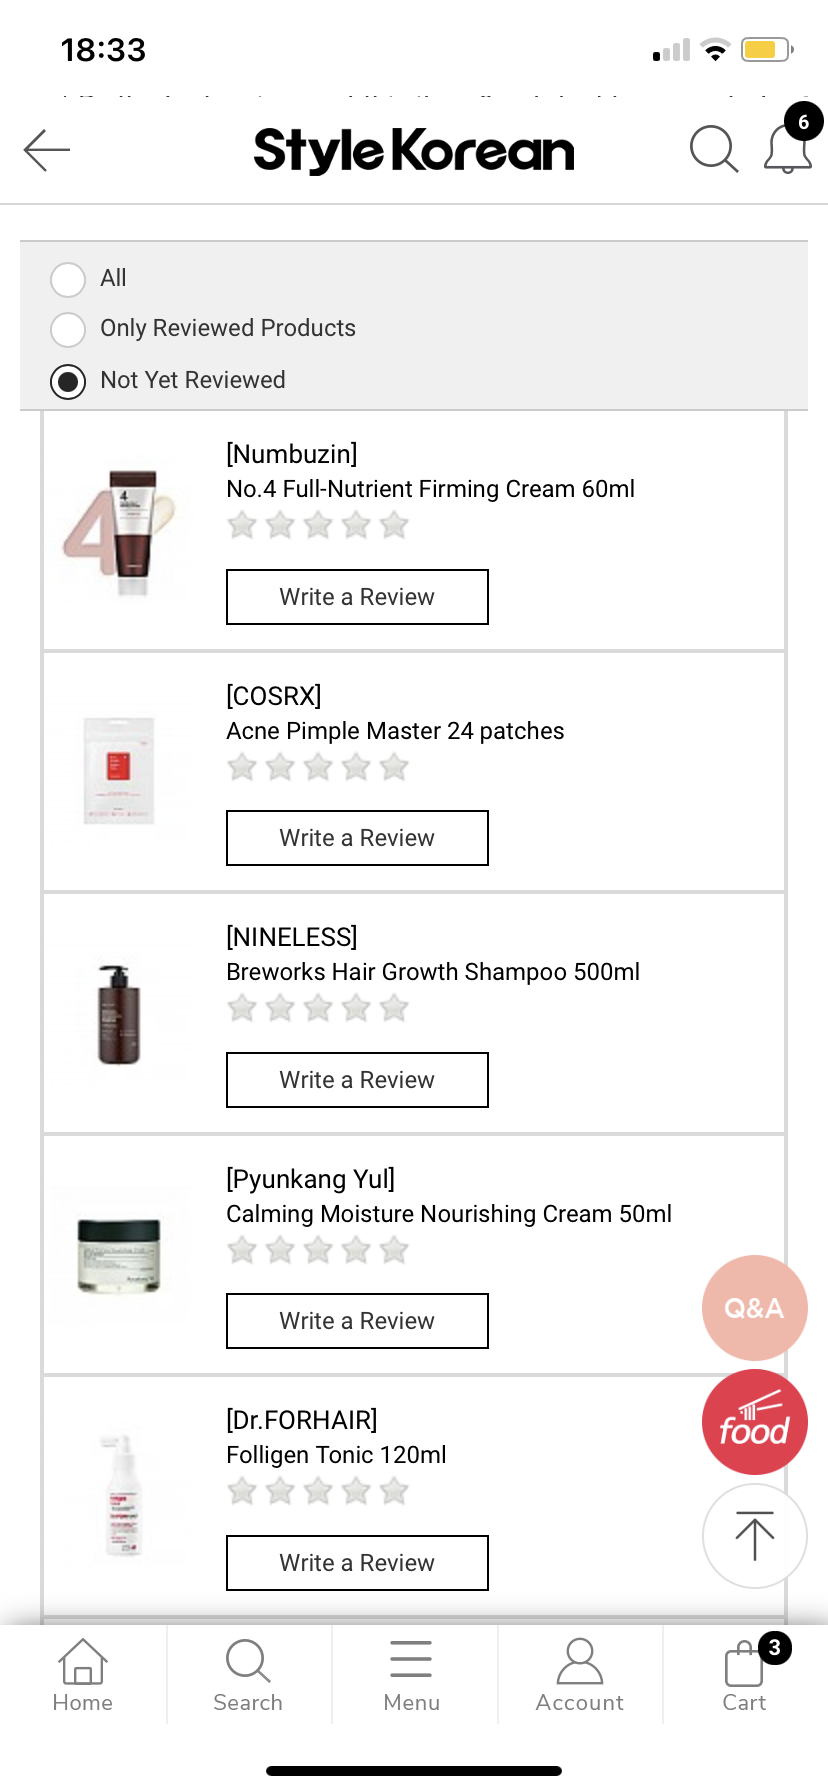Open the Menu tab
The image size is (828, 1792).
(x=412, y=1675)
